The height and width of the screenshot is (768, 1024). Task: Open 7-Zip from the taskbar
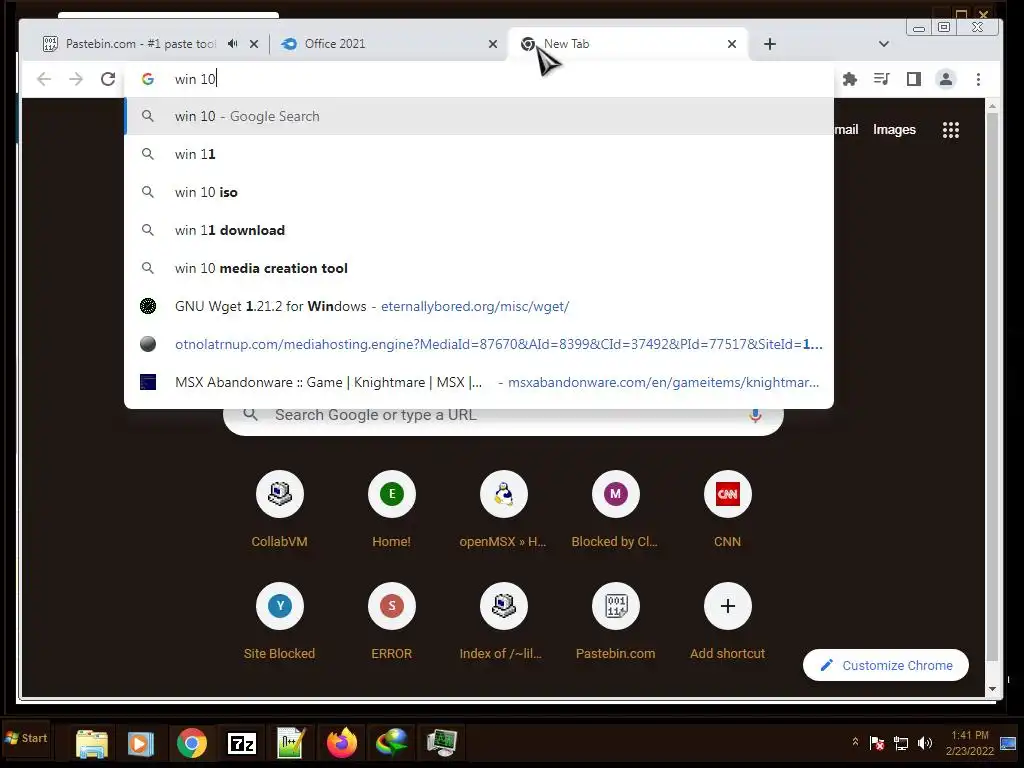tap(242, 743)
